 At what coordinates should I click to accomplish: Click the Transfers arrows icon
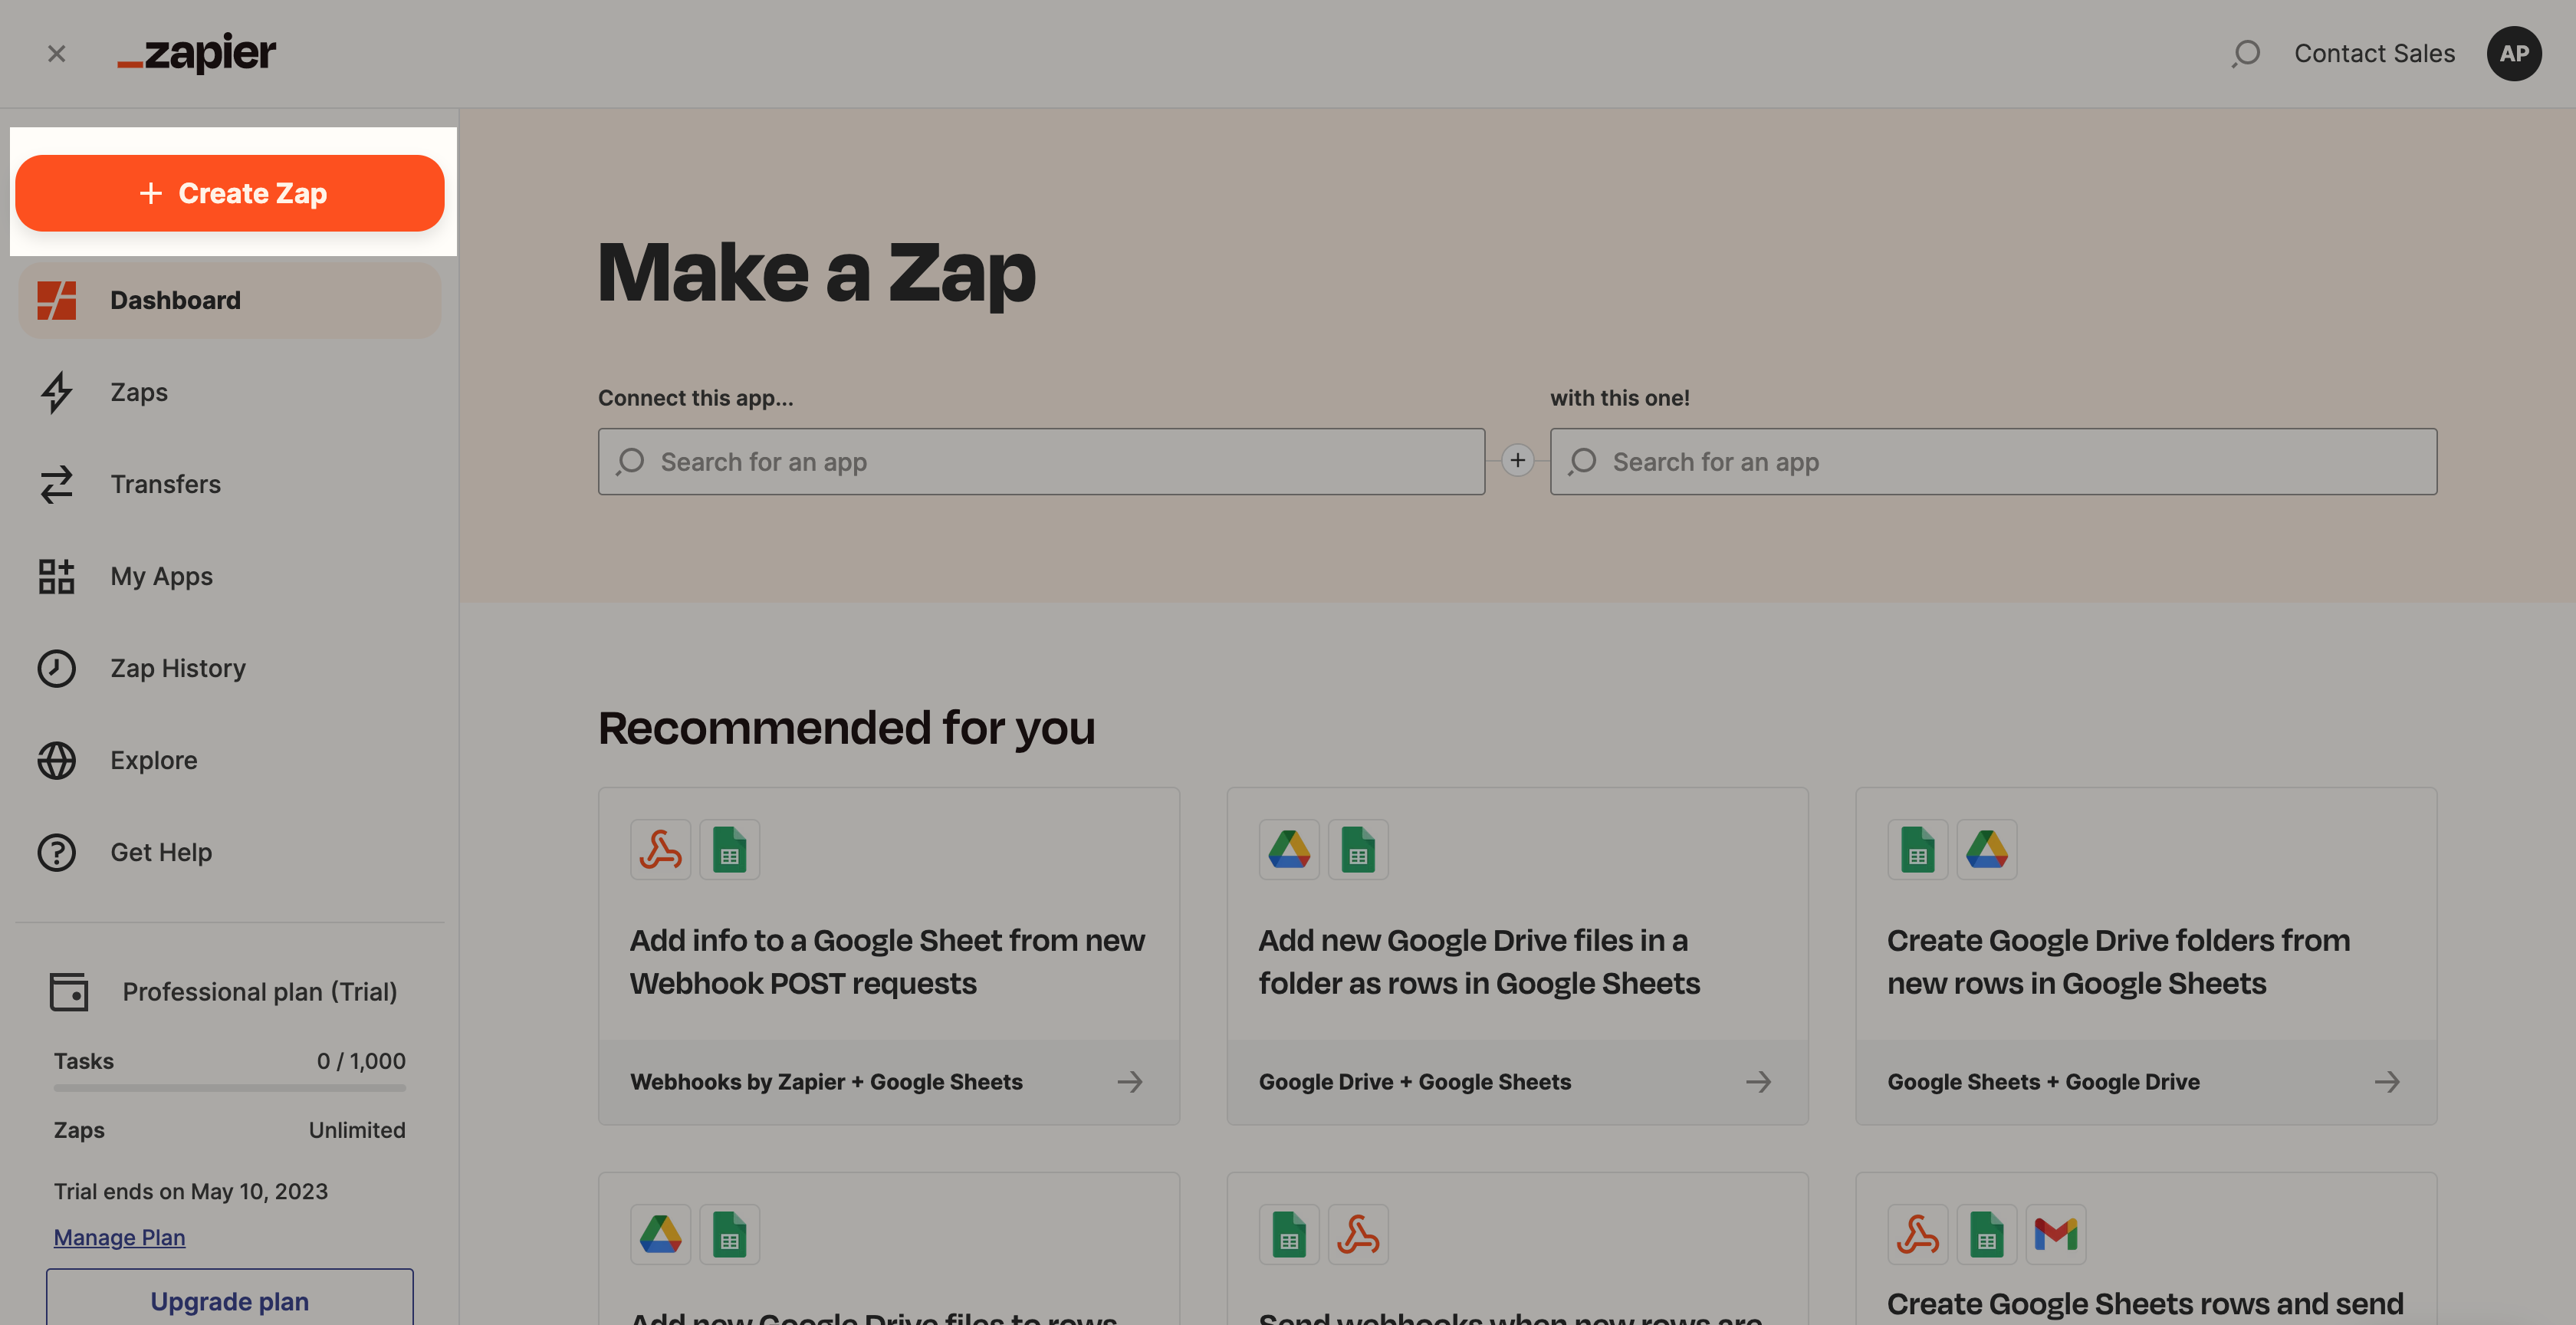click(x=56, y=484)
